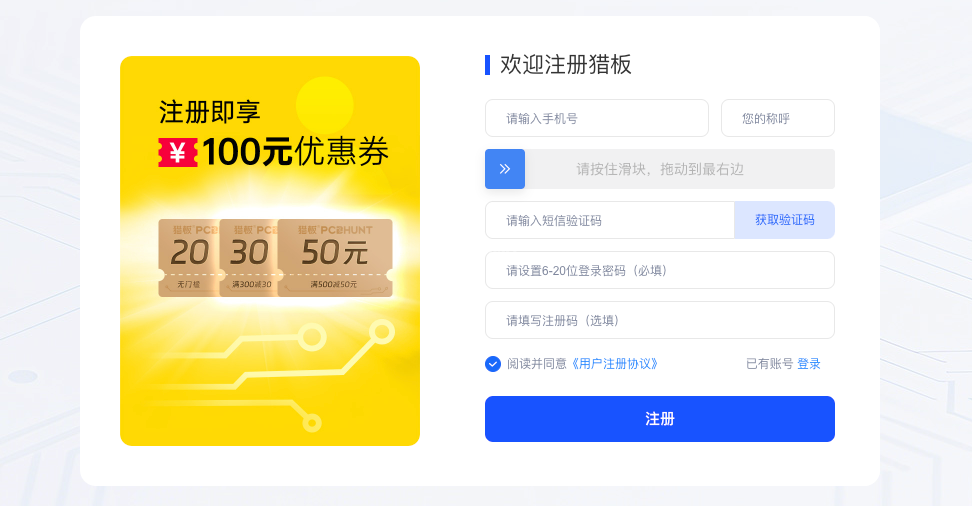Image resolution: width=972 pixels, height=506 pixels.
Task: Click the 欢迎注册猎板 heading
Action: click(566, 65)
